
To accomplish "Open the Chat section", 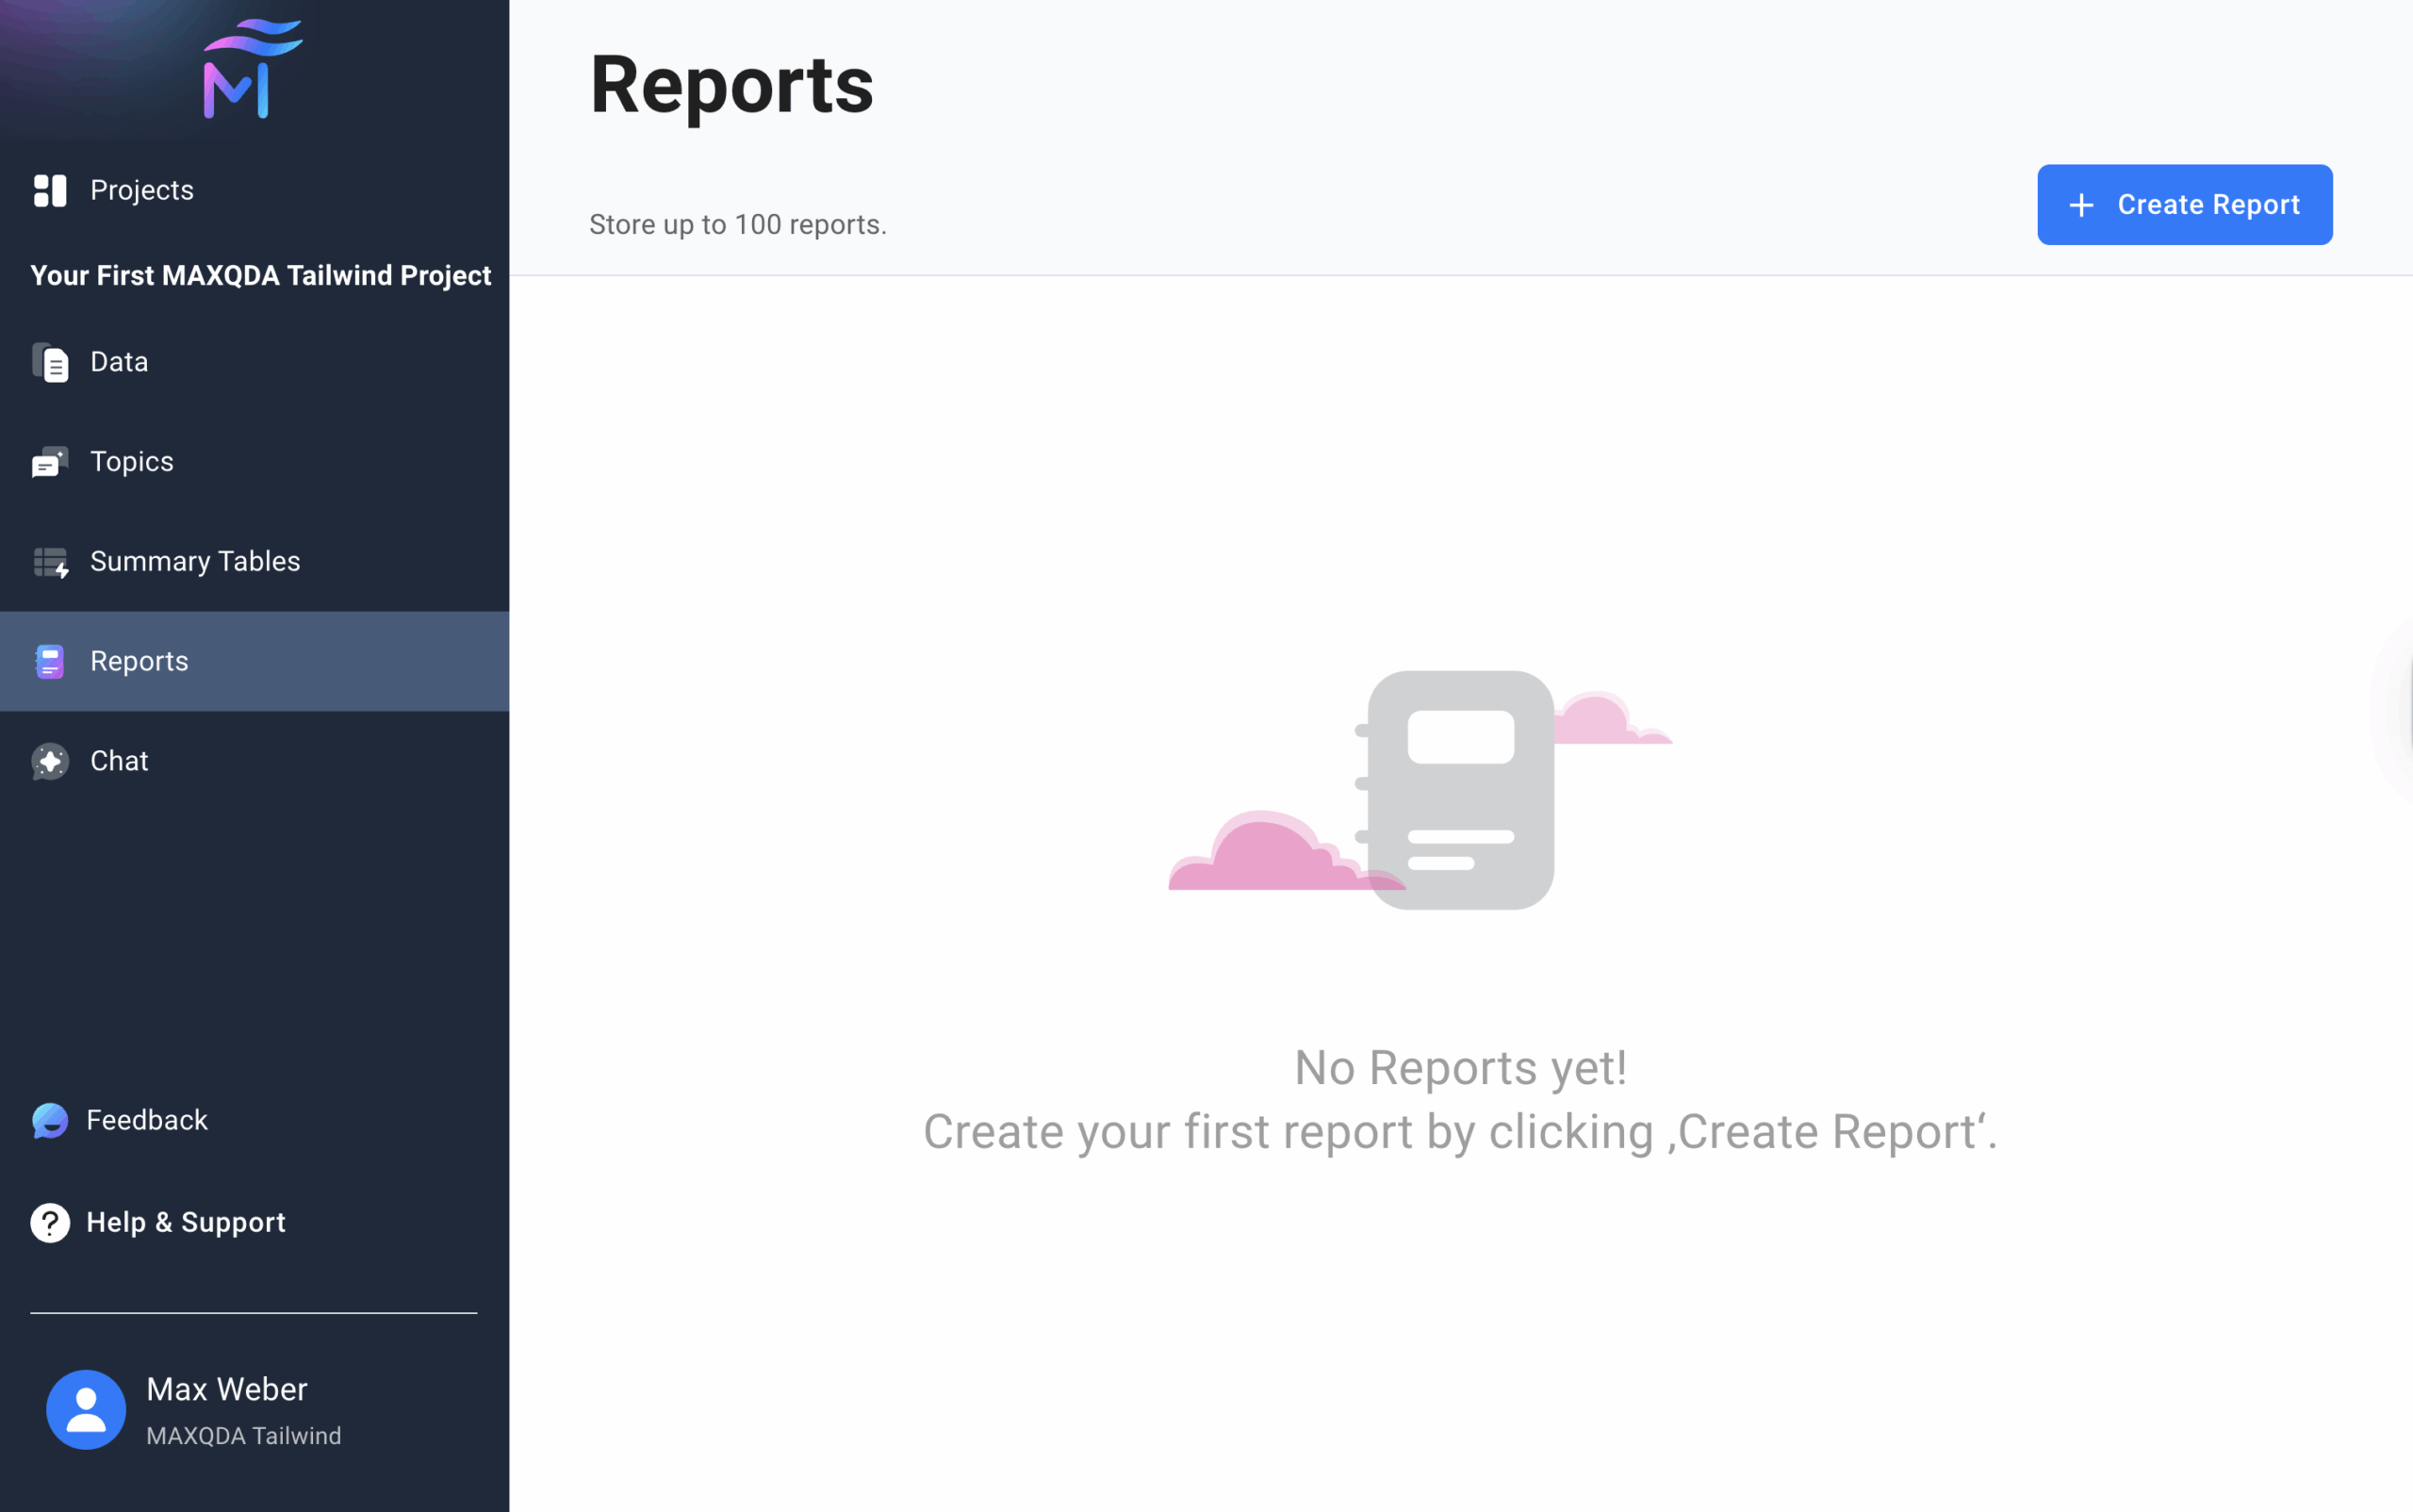I will coord(119,761).
